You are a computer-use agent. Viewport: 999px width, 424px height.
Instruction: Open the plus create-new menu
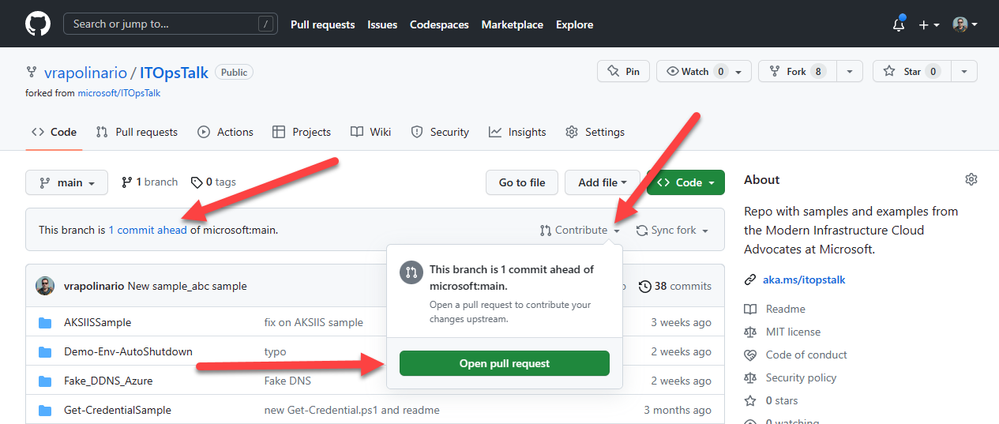929,25
